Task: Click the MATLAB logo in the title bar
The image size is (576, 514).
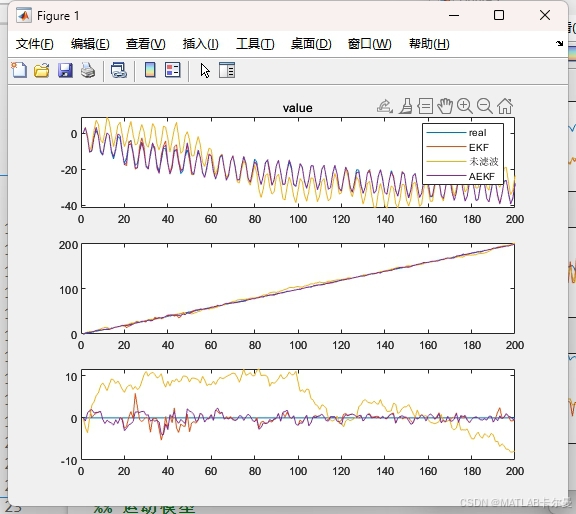Action: pyautogui.click(x=24, y=15)
